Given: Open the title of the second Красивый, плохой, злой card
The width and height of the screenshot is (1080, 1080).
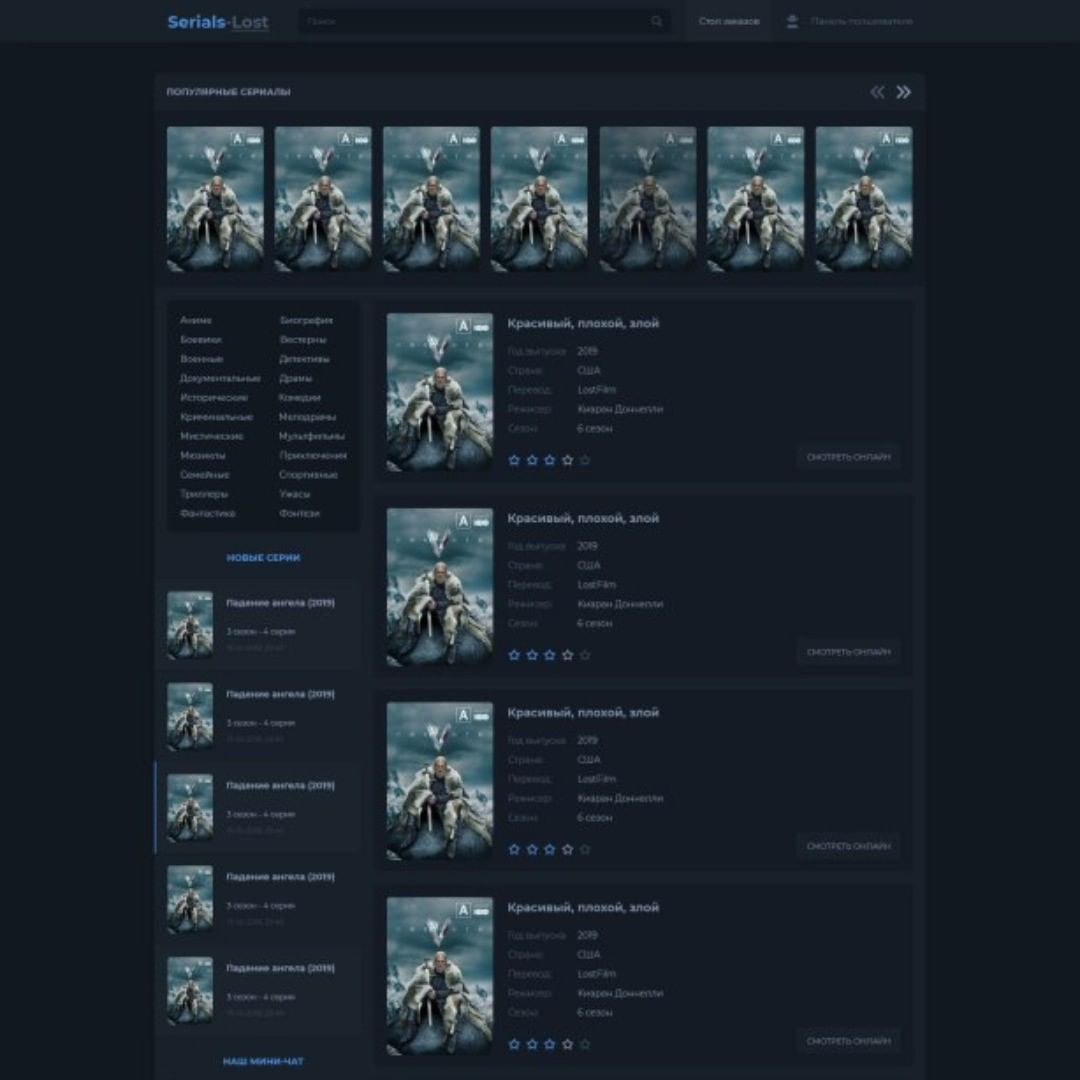Looking at the screenshot, I should [x=583, y=518].
